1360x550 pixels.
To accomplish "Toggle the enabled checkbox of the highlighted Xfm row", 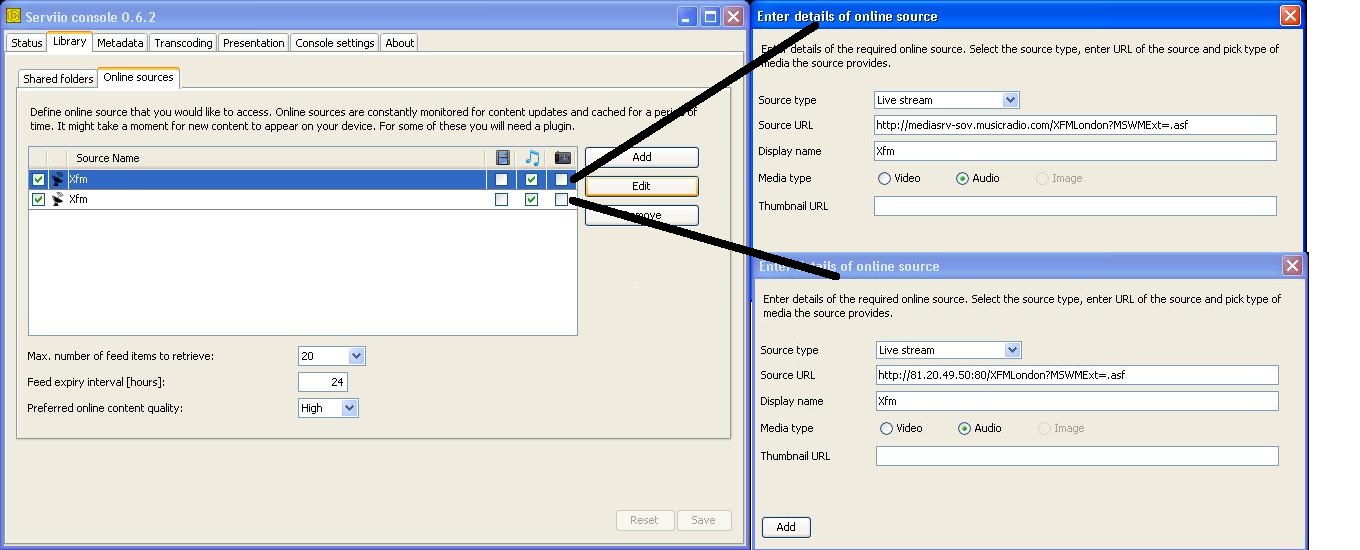I will click(x=39, y=180).
